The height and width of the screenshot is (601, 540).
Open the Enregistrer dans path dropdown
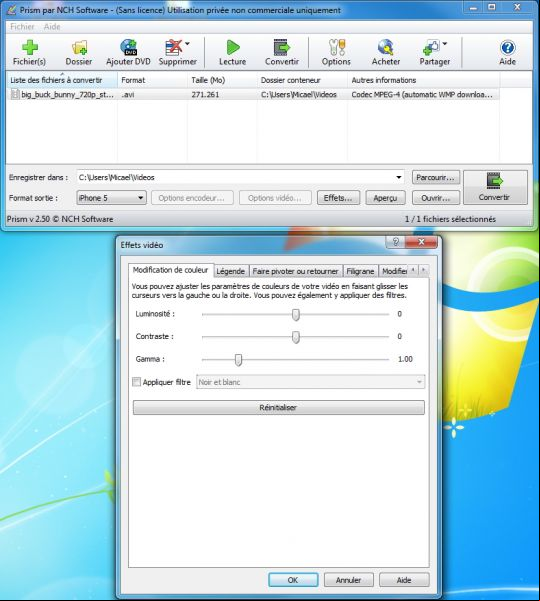tap(399, 177)
